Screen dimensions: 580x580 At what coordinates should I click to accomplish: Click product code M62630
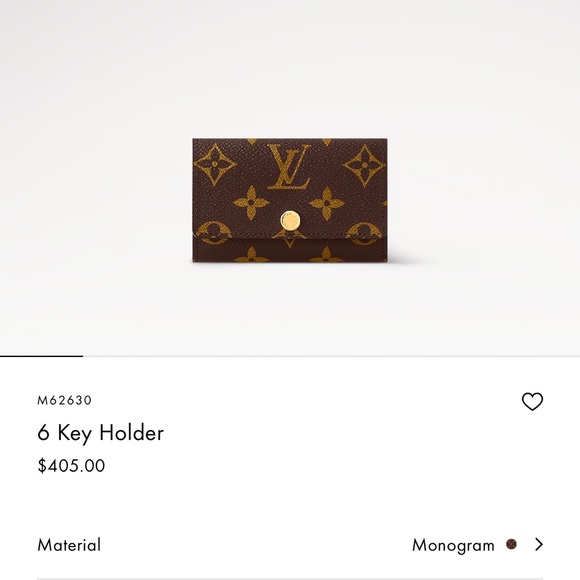(x=64, y=400)
